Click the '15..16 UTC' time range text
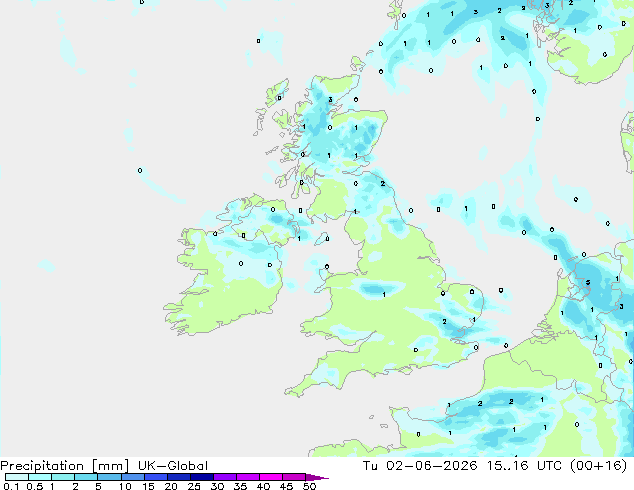This screenshot has width=634, height=490. point(524,466)
